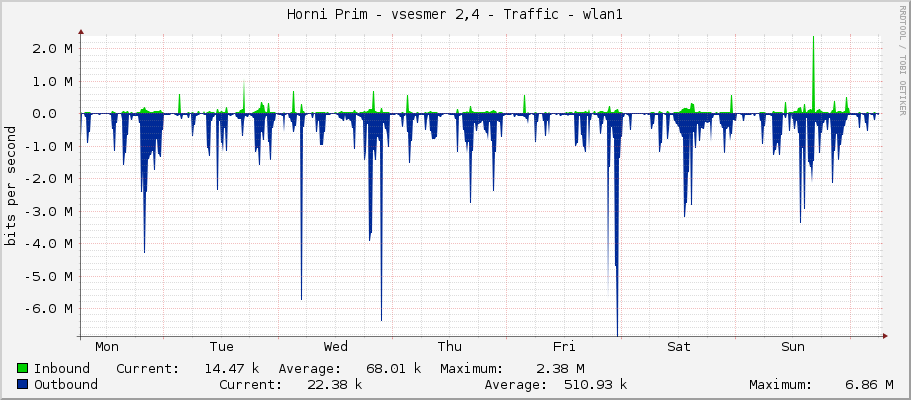Click the 'Thu' x-axis label

coord(450,347)
